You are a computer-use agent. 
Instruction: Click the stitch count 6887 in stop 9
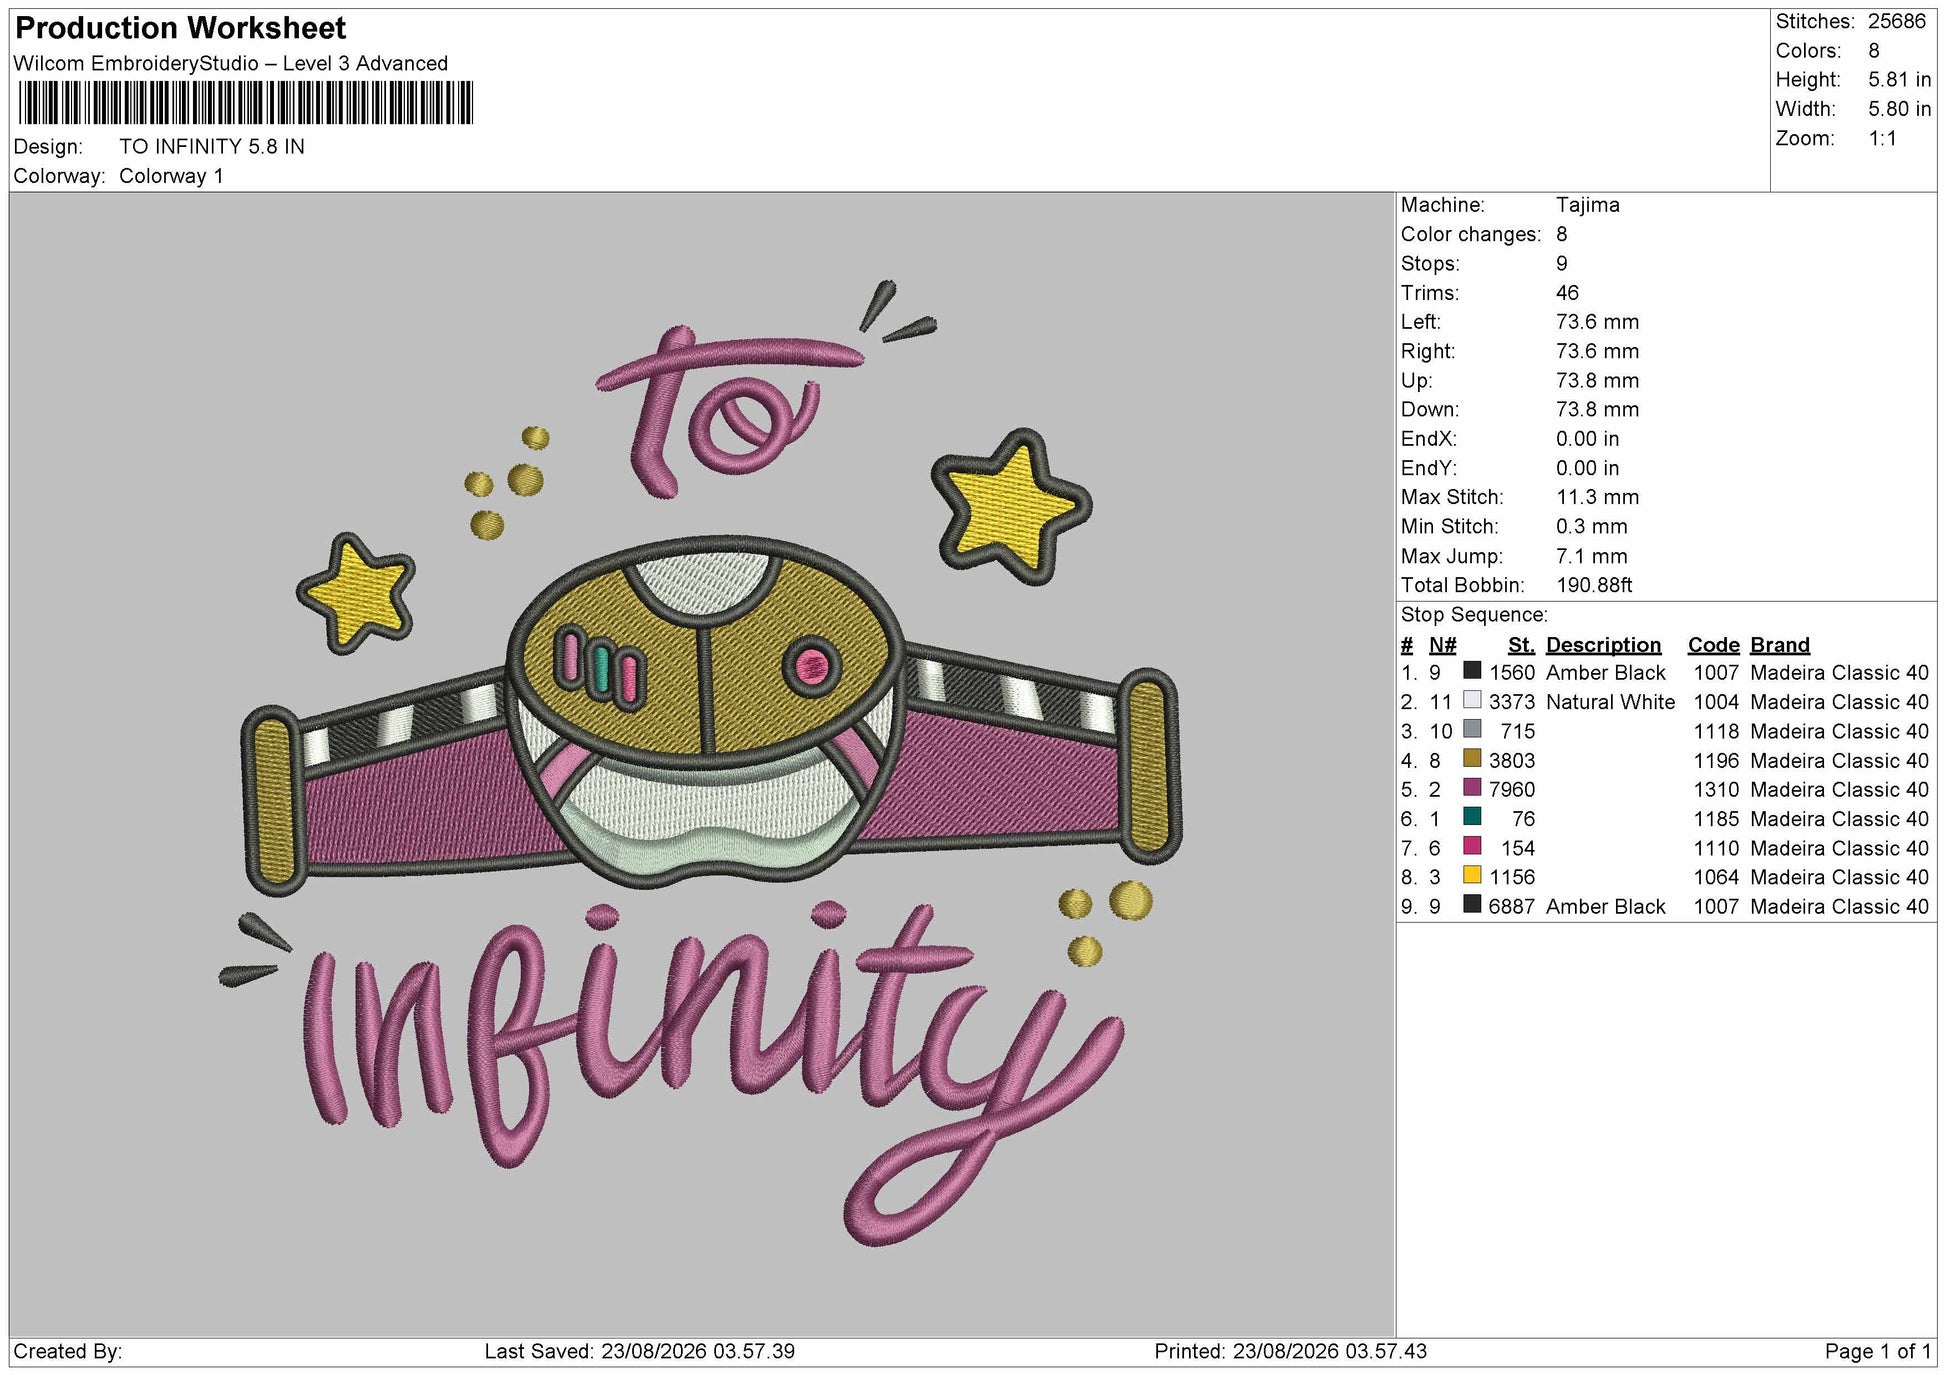1511,907
